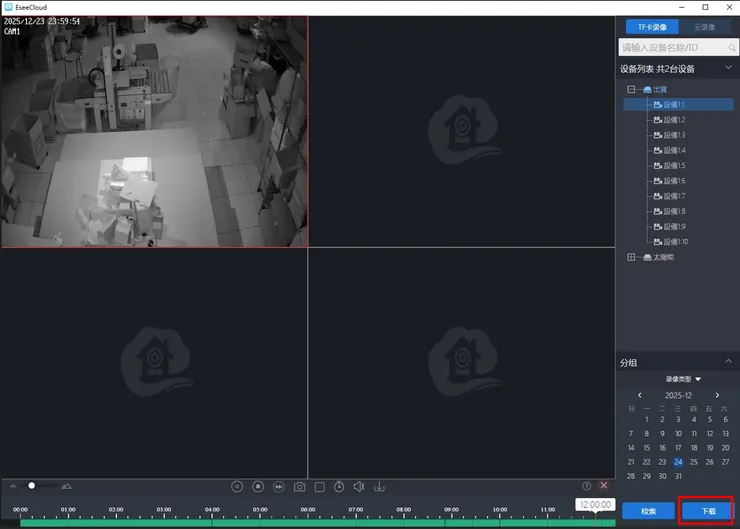Click the timeline zoom-in large mountain icon
740x529 pixels.
click(67, 486)
